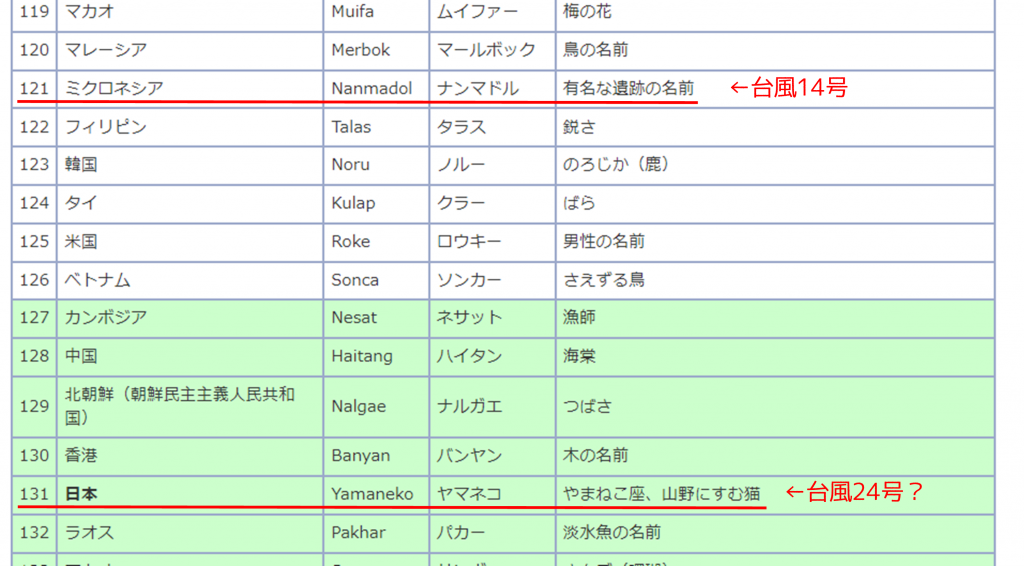Click the 北朝鮮 country cell
This screenshot has width=1024, height=566.
click(180, 406)
